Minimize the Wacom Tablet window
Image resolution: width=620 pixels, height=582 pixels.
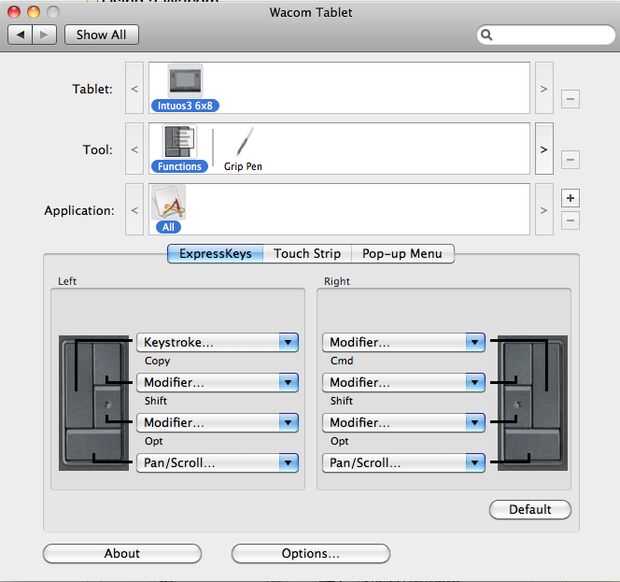(x=34, y=12)
